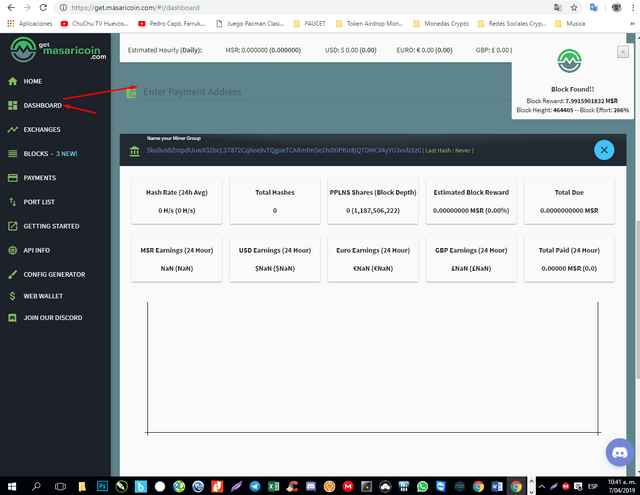Select the Dashboard menu item
Image resolution: width=640 pixels, height=495 pixels.
pos(42,105)
